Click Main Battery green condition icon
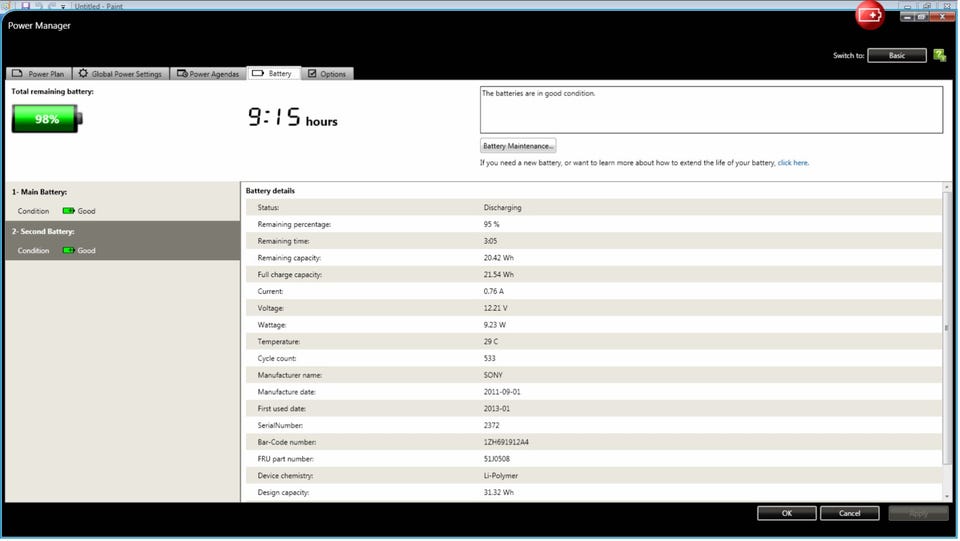This screenshot has height=541, width=960. (68, 211)
